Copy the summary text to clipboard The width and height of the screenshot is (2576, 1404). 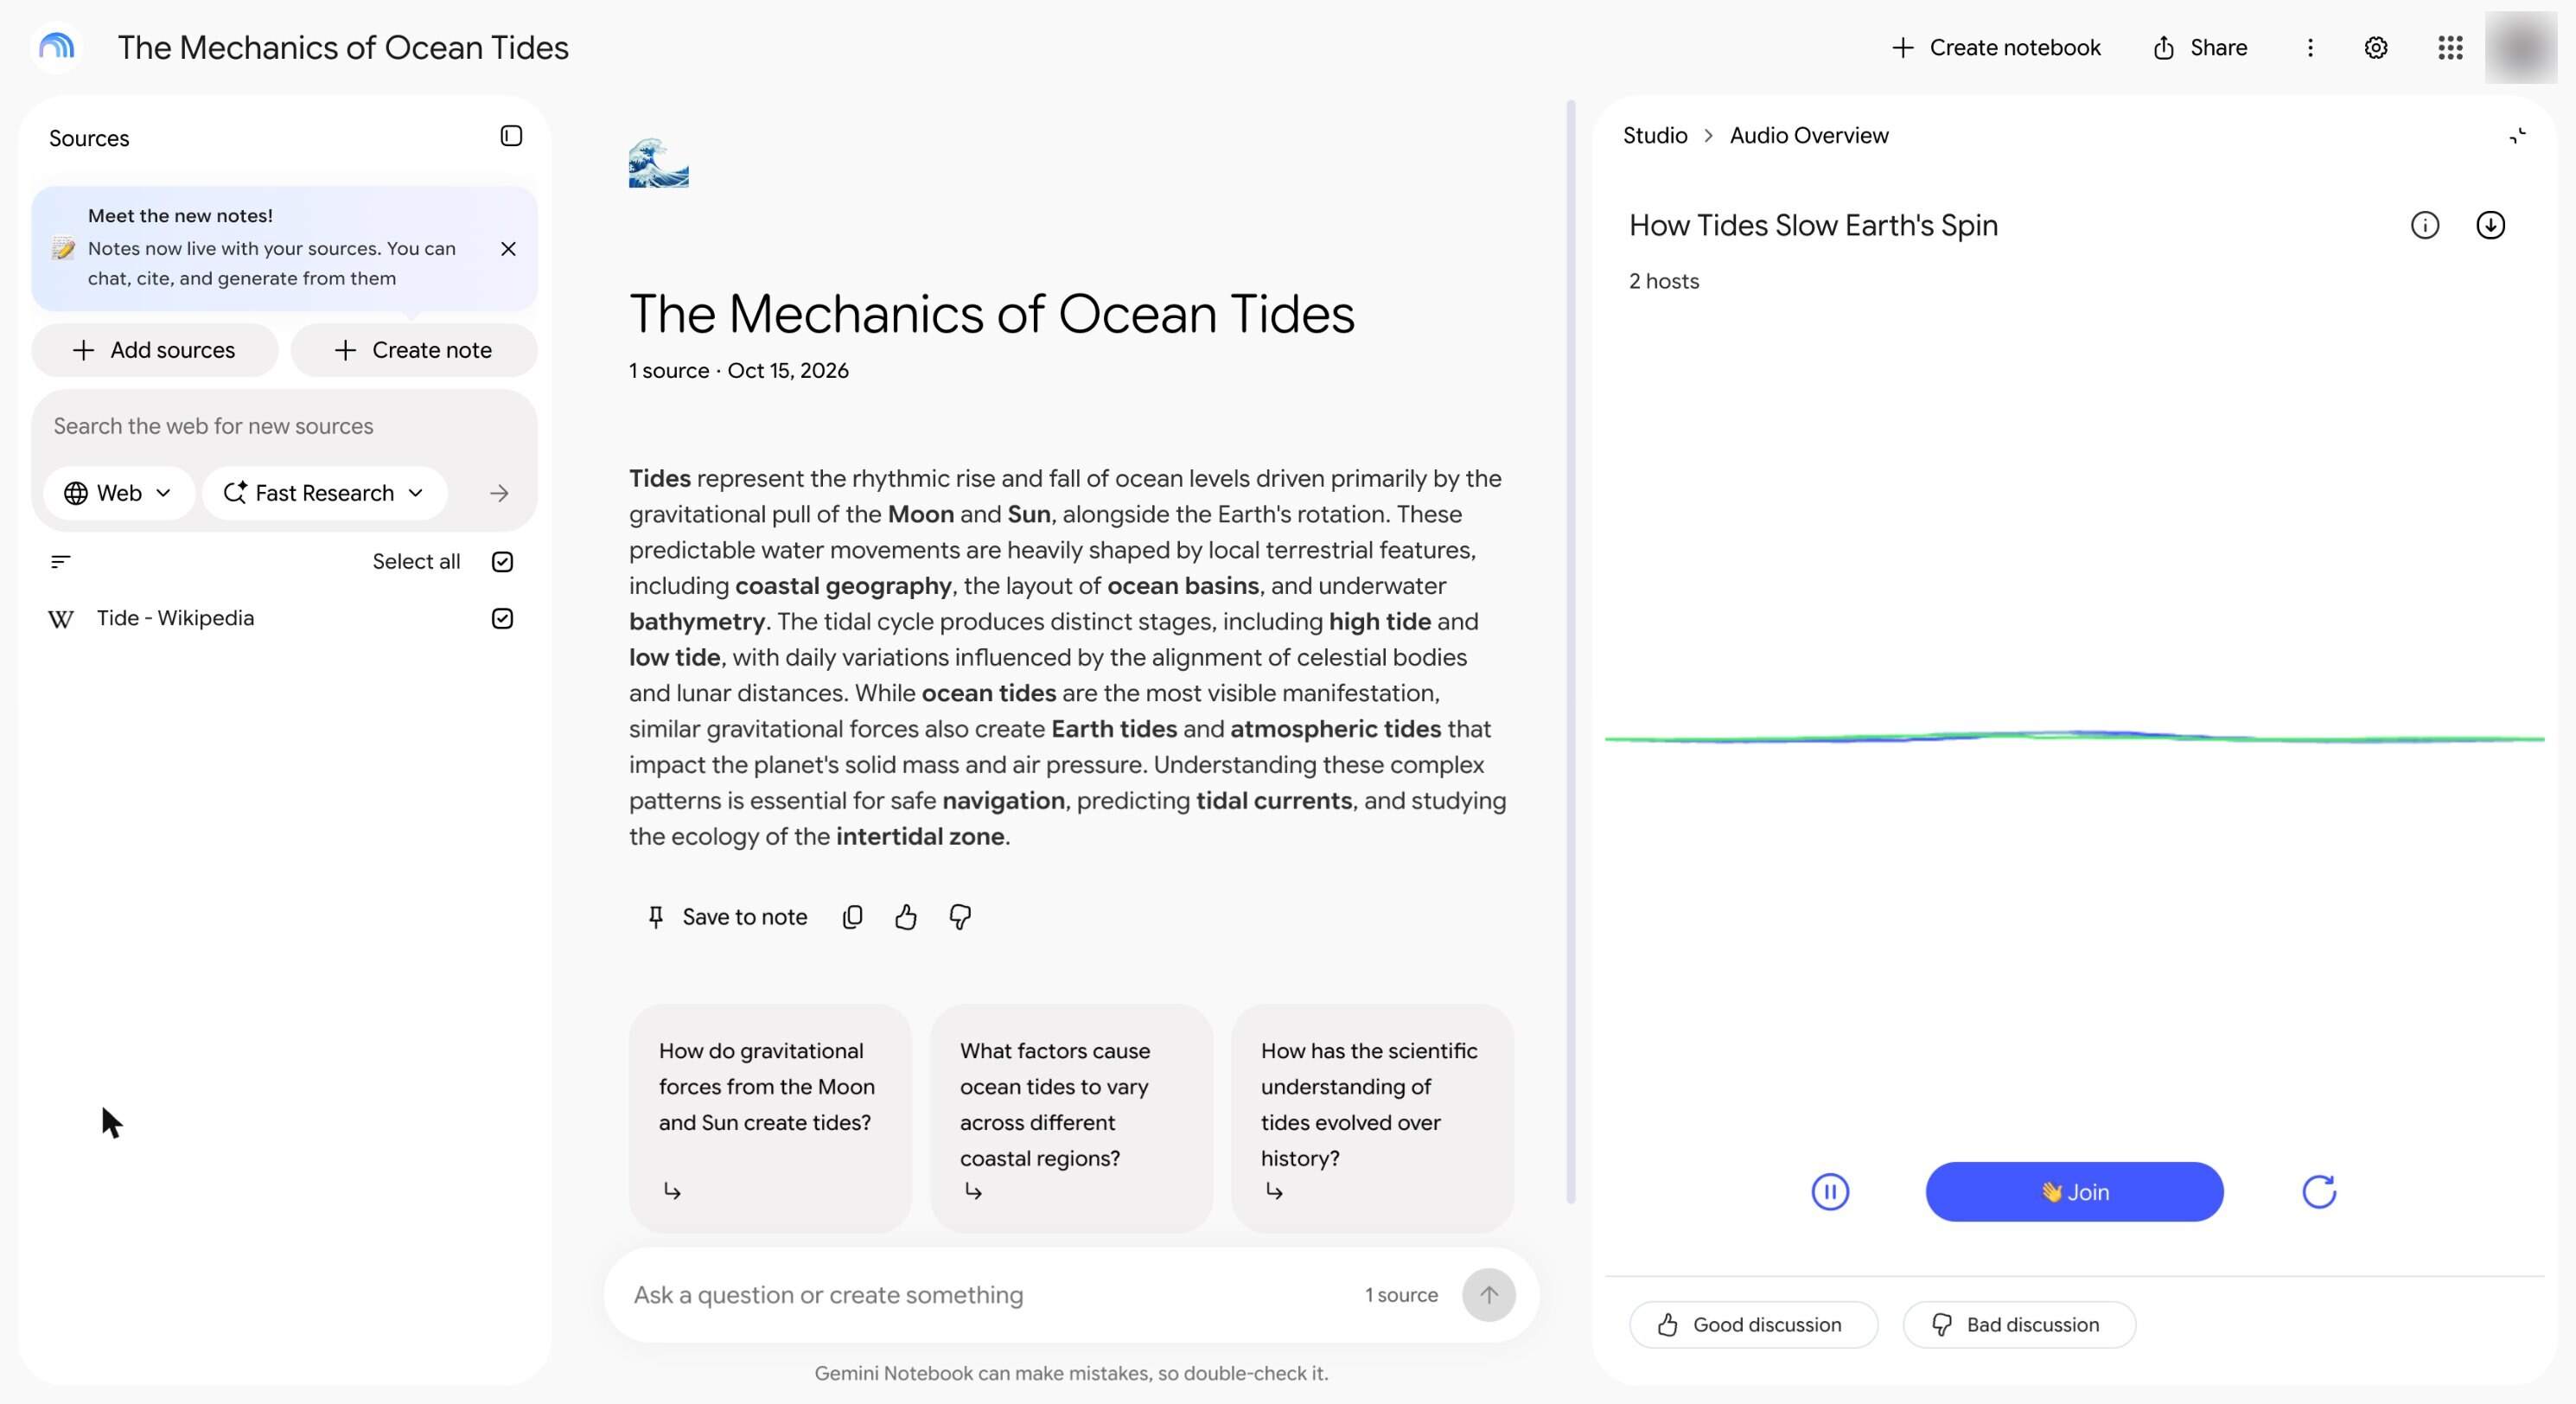click(x=852, y=917)
